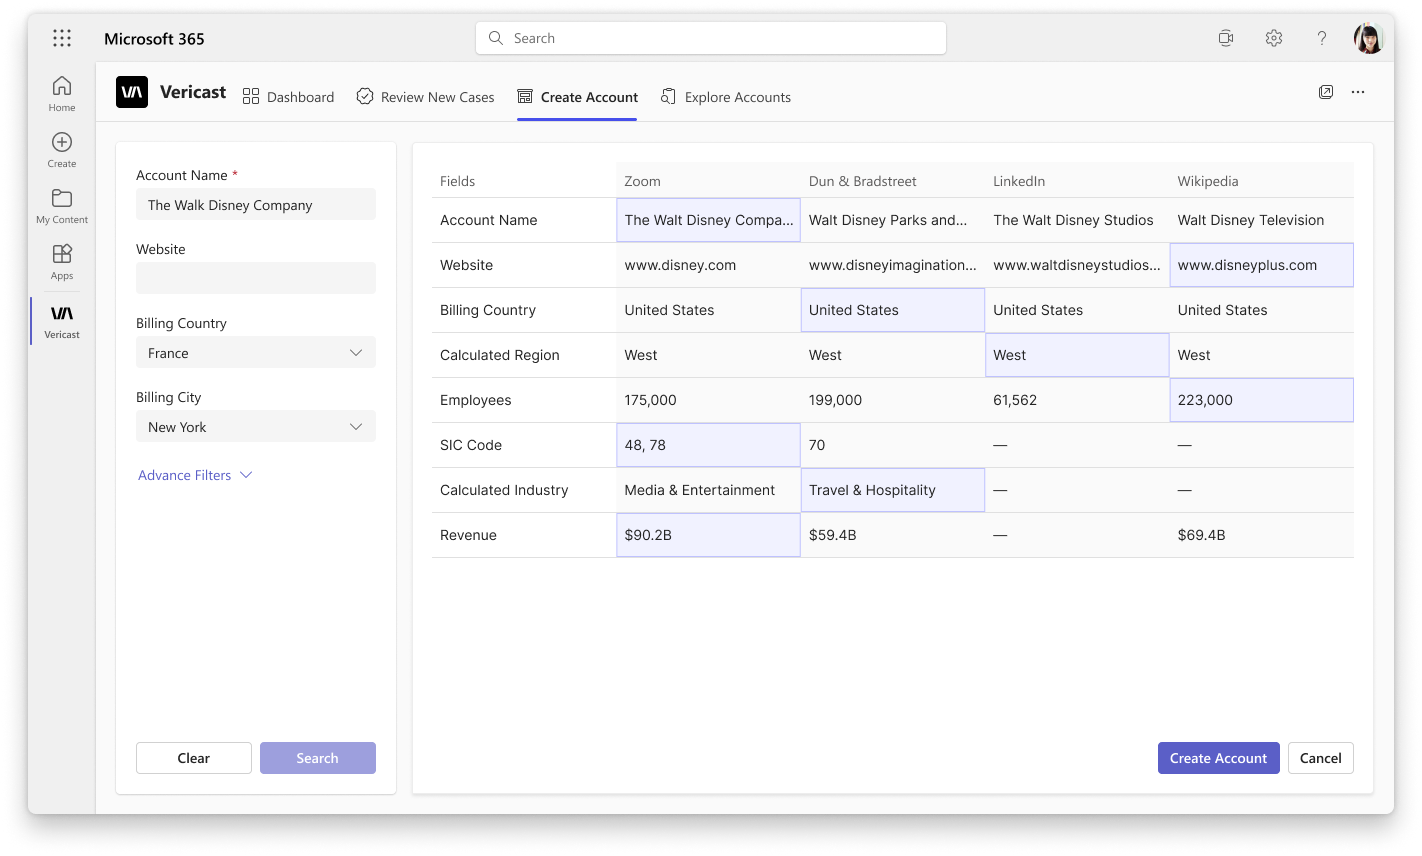
Task: Select Dun & Bradstreet's United States billing country
Action: [893, 310]
